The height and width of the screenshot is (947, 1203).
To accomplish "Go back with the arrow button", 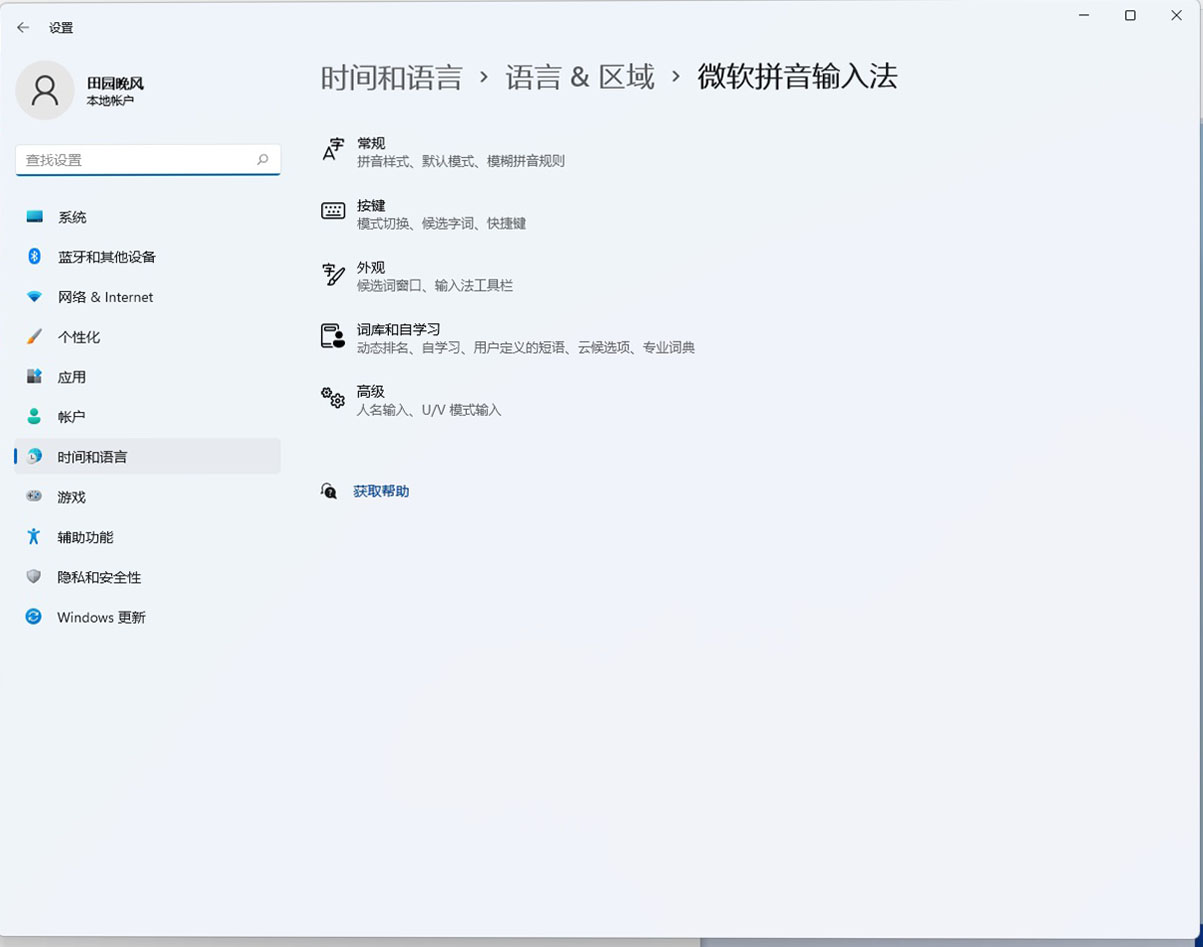I will pos(22,27).
